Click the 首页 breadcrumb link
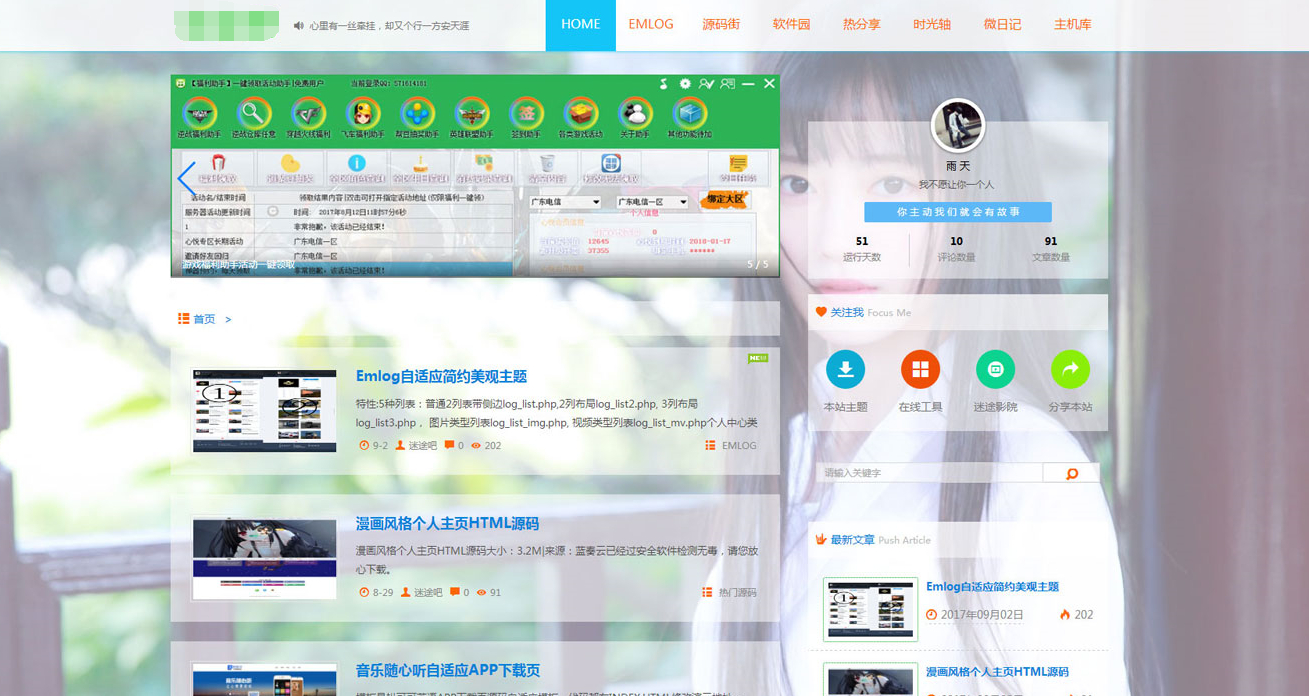 204,319
